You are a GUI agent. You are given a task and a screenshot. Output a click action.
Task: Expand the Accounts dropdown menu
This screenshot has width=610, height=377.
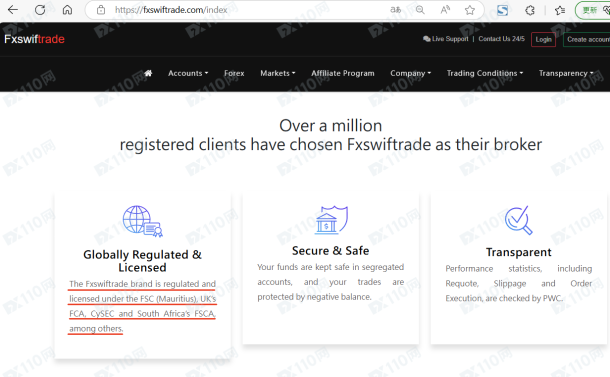point(188,73)
